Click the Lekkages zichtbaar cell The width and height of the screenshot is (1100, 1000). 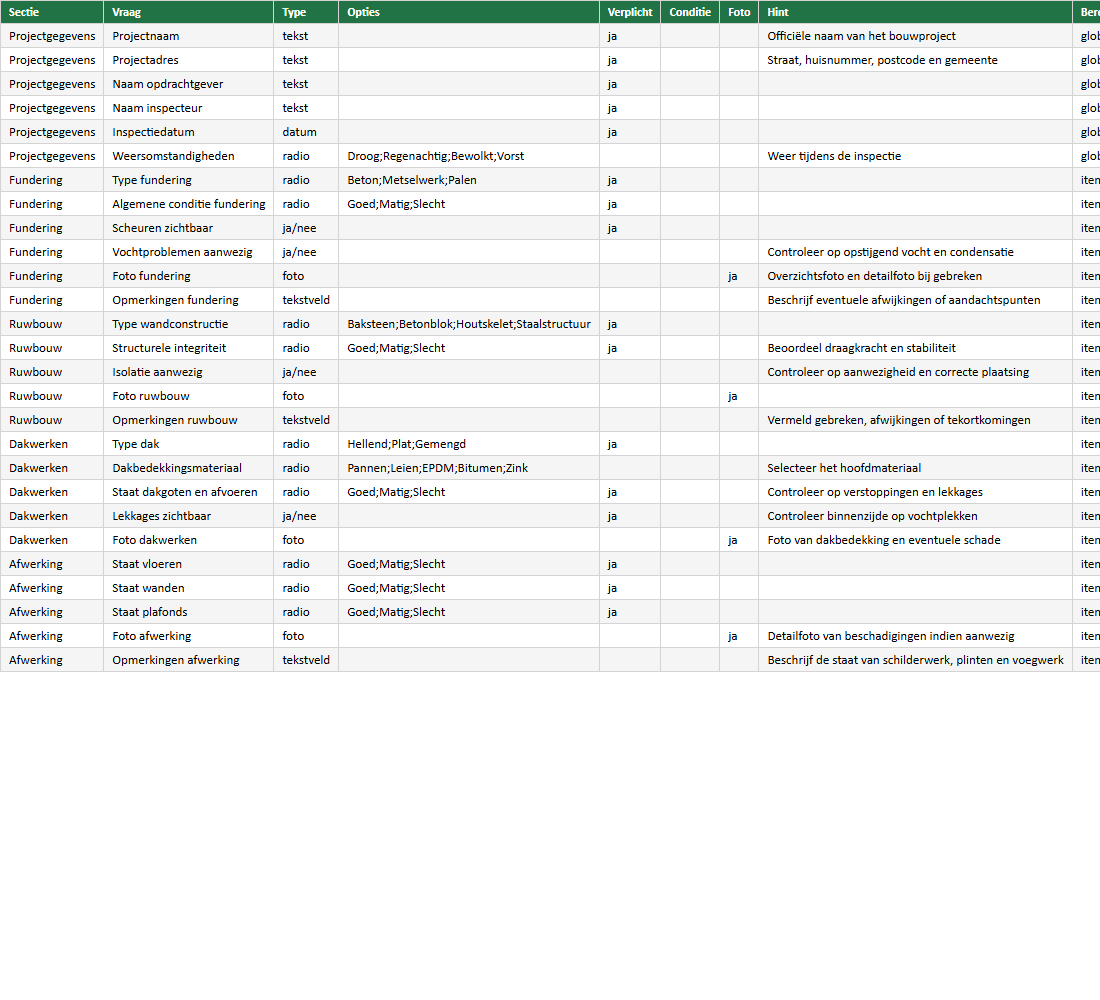tap(157, 516)
